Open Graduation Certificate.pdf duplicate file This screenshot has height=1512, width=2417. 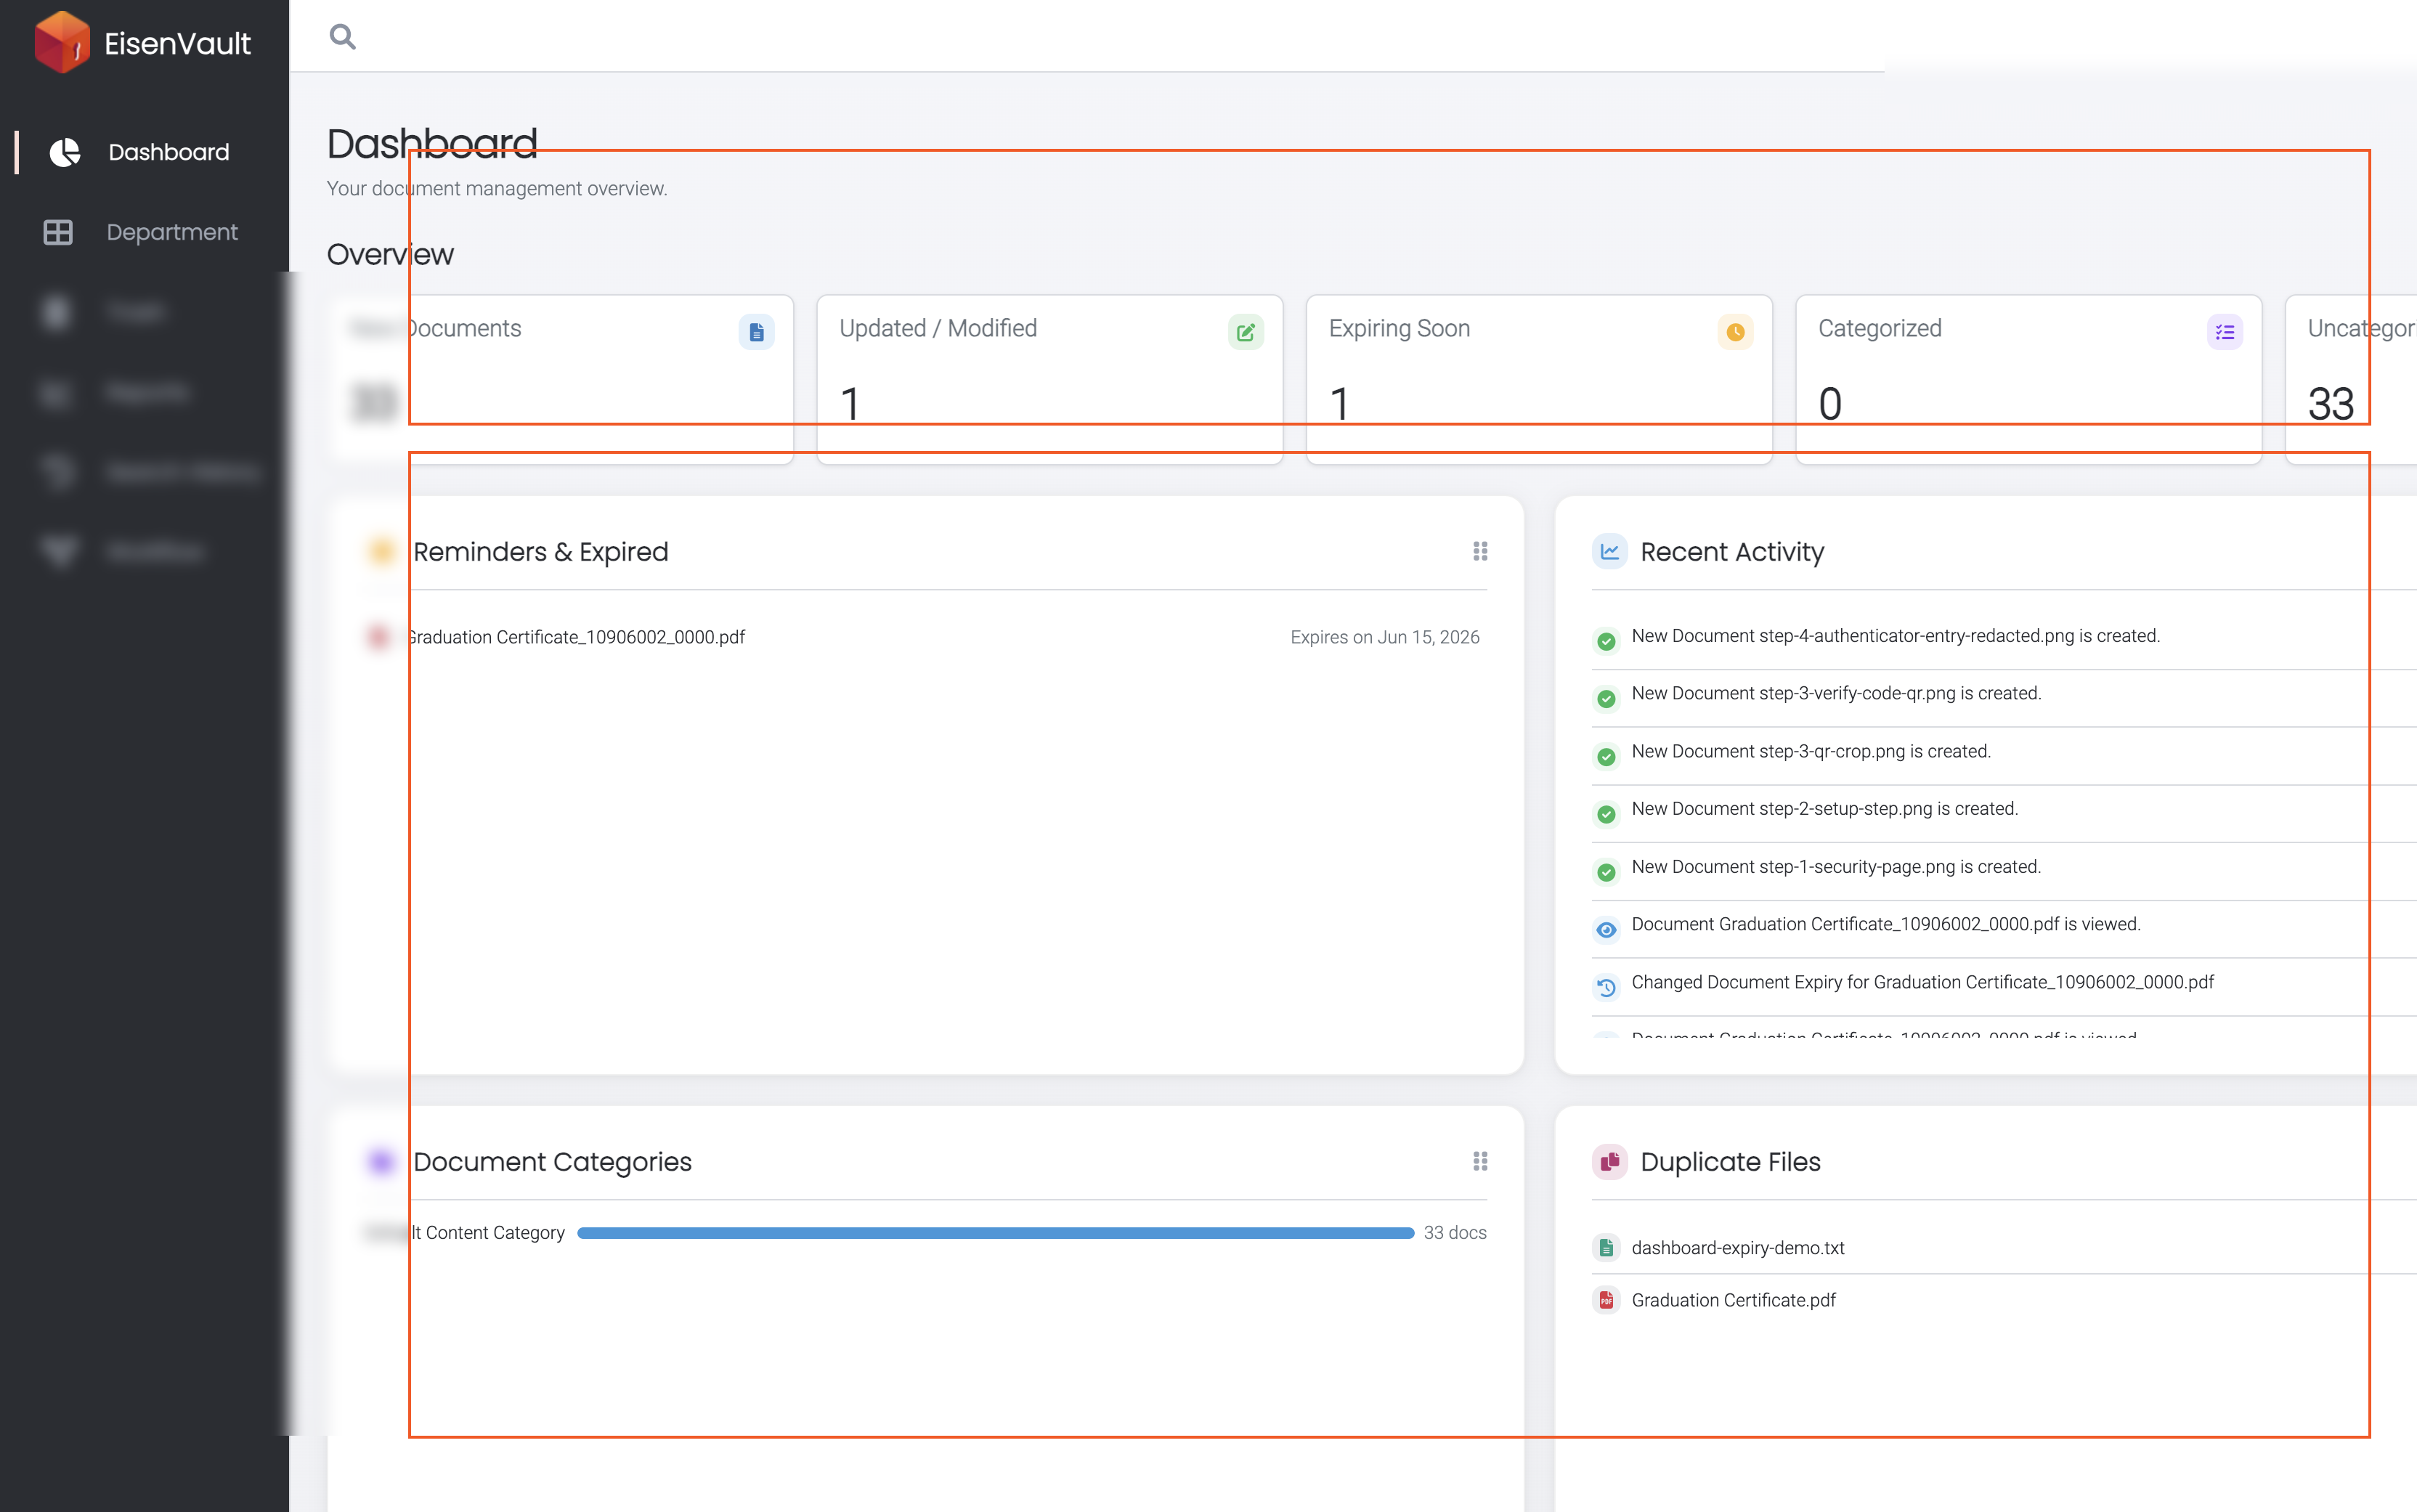pos(1734,1300)
